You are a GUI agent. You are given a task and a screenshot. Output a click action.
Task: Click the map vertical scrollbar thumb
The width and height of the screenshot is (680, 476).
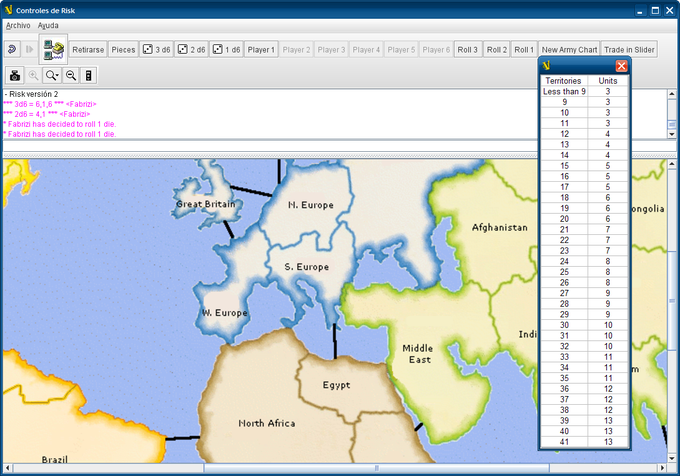(x=672, y=300)
